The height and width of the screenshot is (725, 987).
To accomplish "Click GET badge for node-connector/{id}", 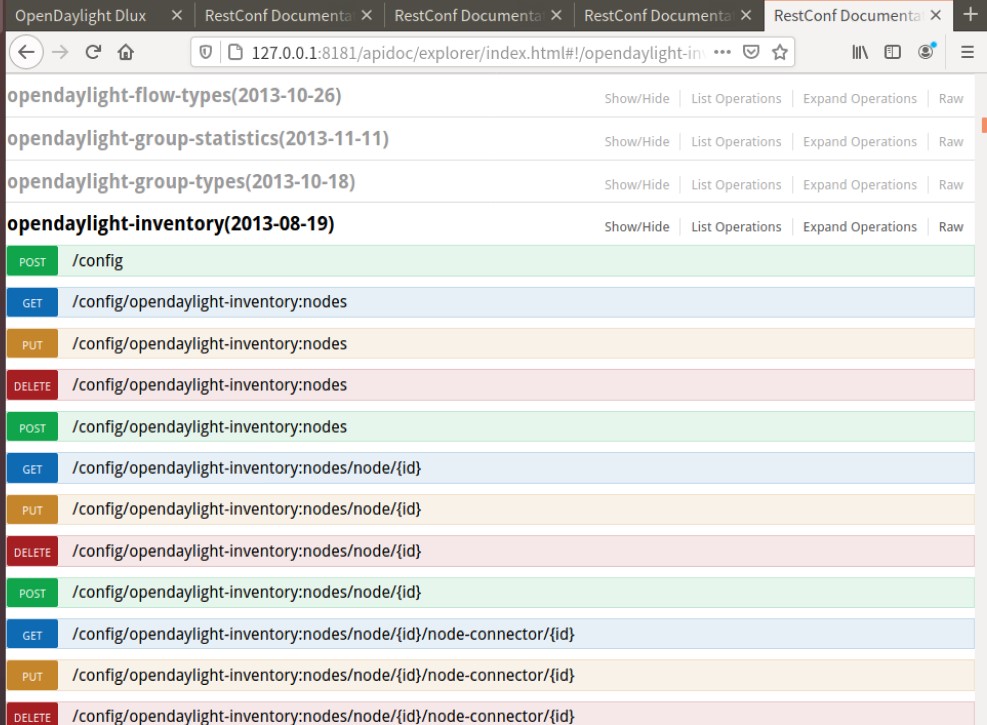I will [32, 635].
